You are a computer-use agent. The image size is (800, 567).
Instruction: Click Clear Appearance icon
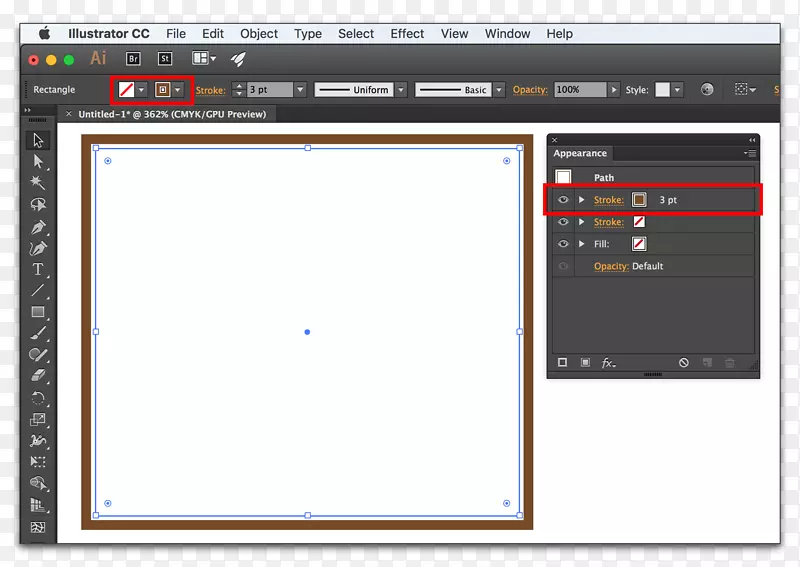(684, 362)
